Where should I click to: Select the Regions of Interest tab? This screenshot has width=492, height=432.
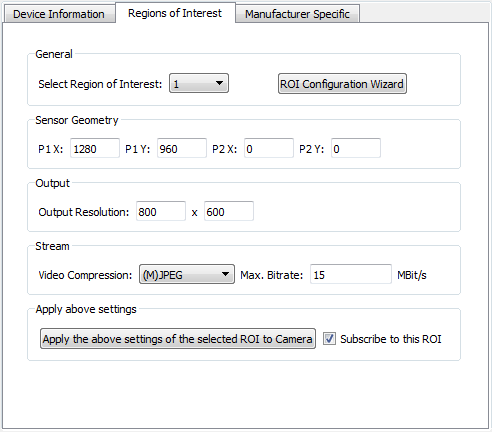pos(175,13)
